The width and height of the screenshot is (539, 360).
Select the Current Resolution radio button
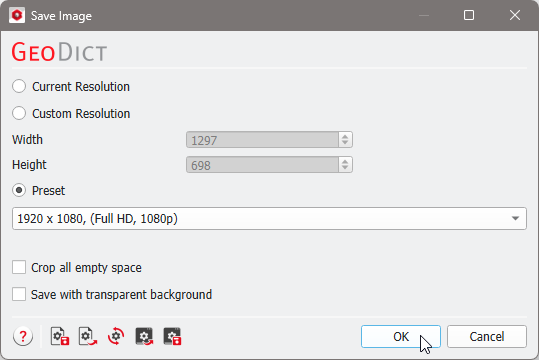(x=19, y=86)
